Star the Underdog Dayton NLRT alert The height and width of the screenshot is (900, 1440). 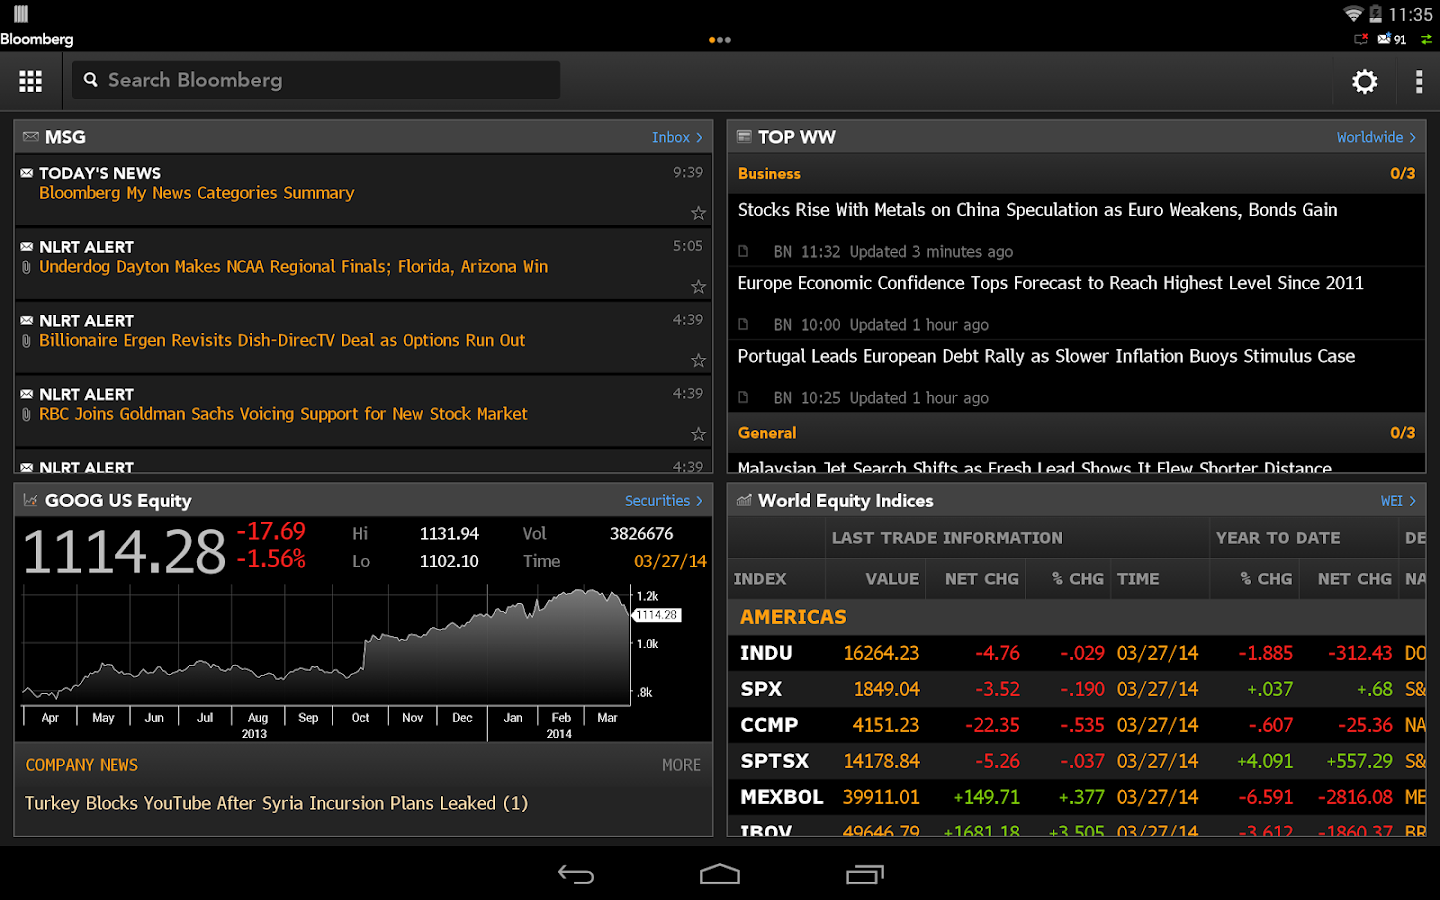698,287
